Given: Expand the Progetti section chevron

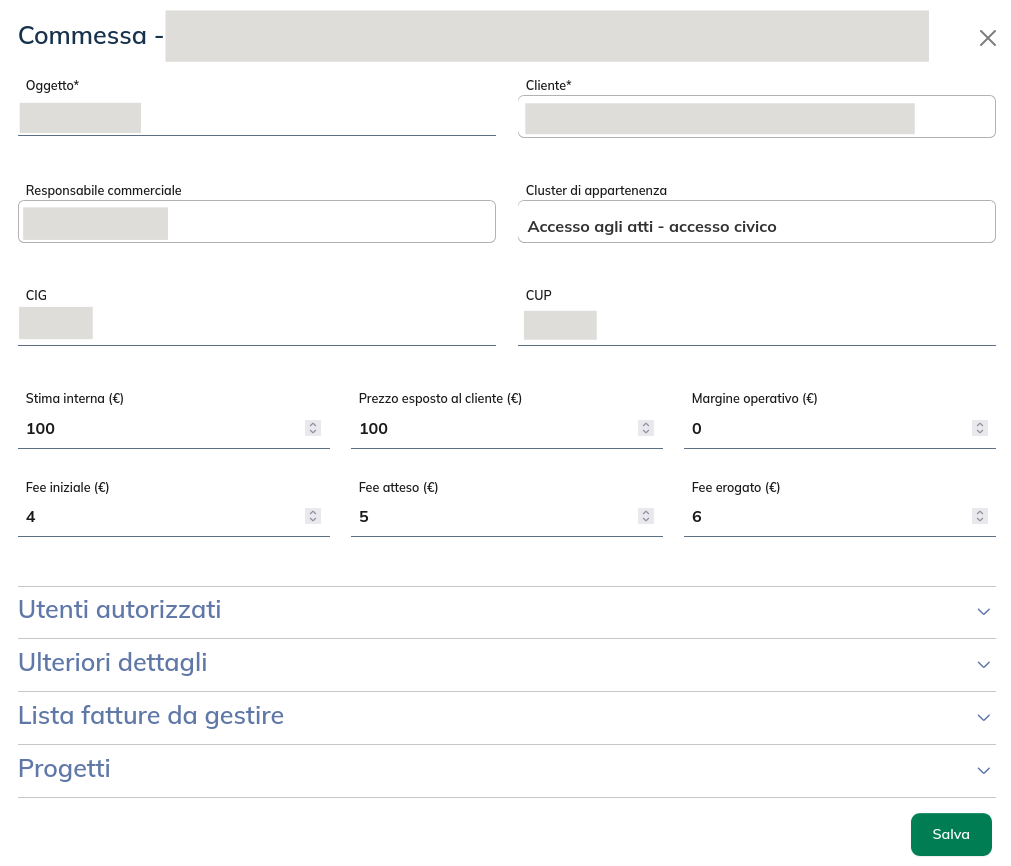Looking at the screenshot, I should click(x=983, y=770).
